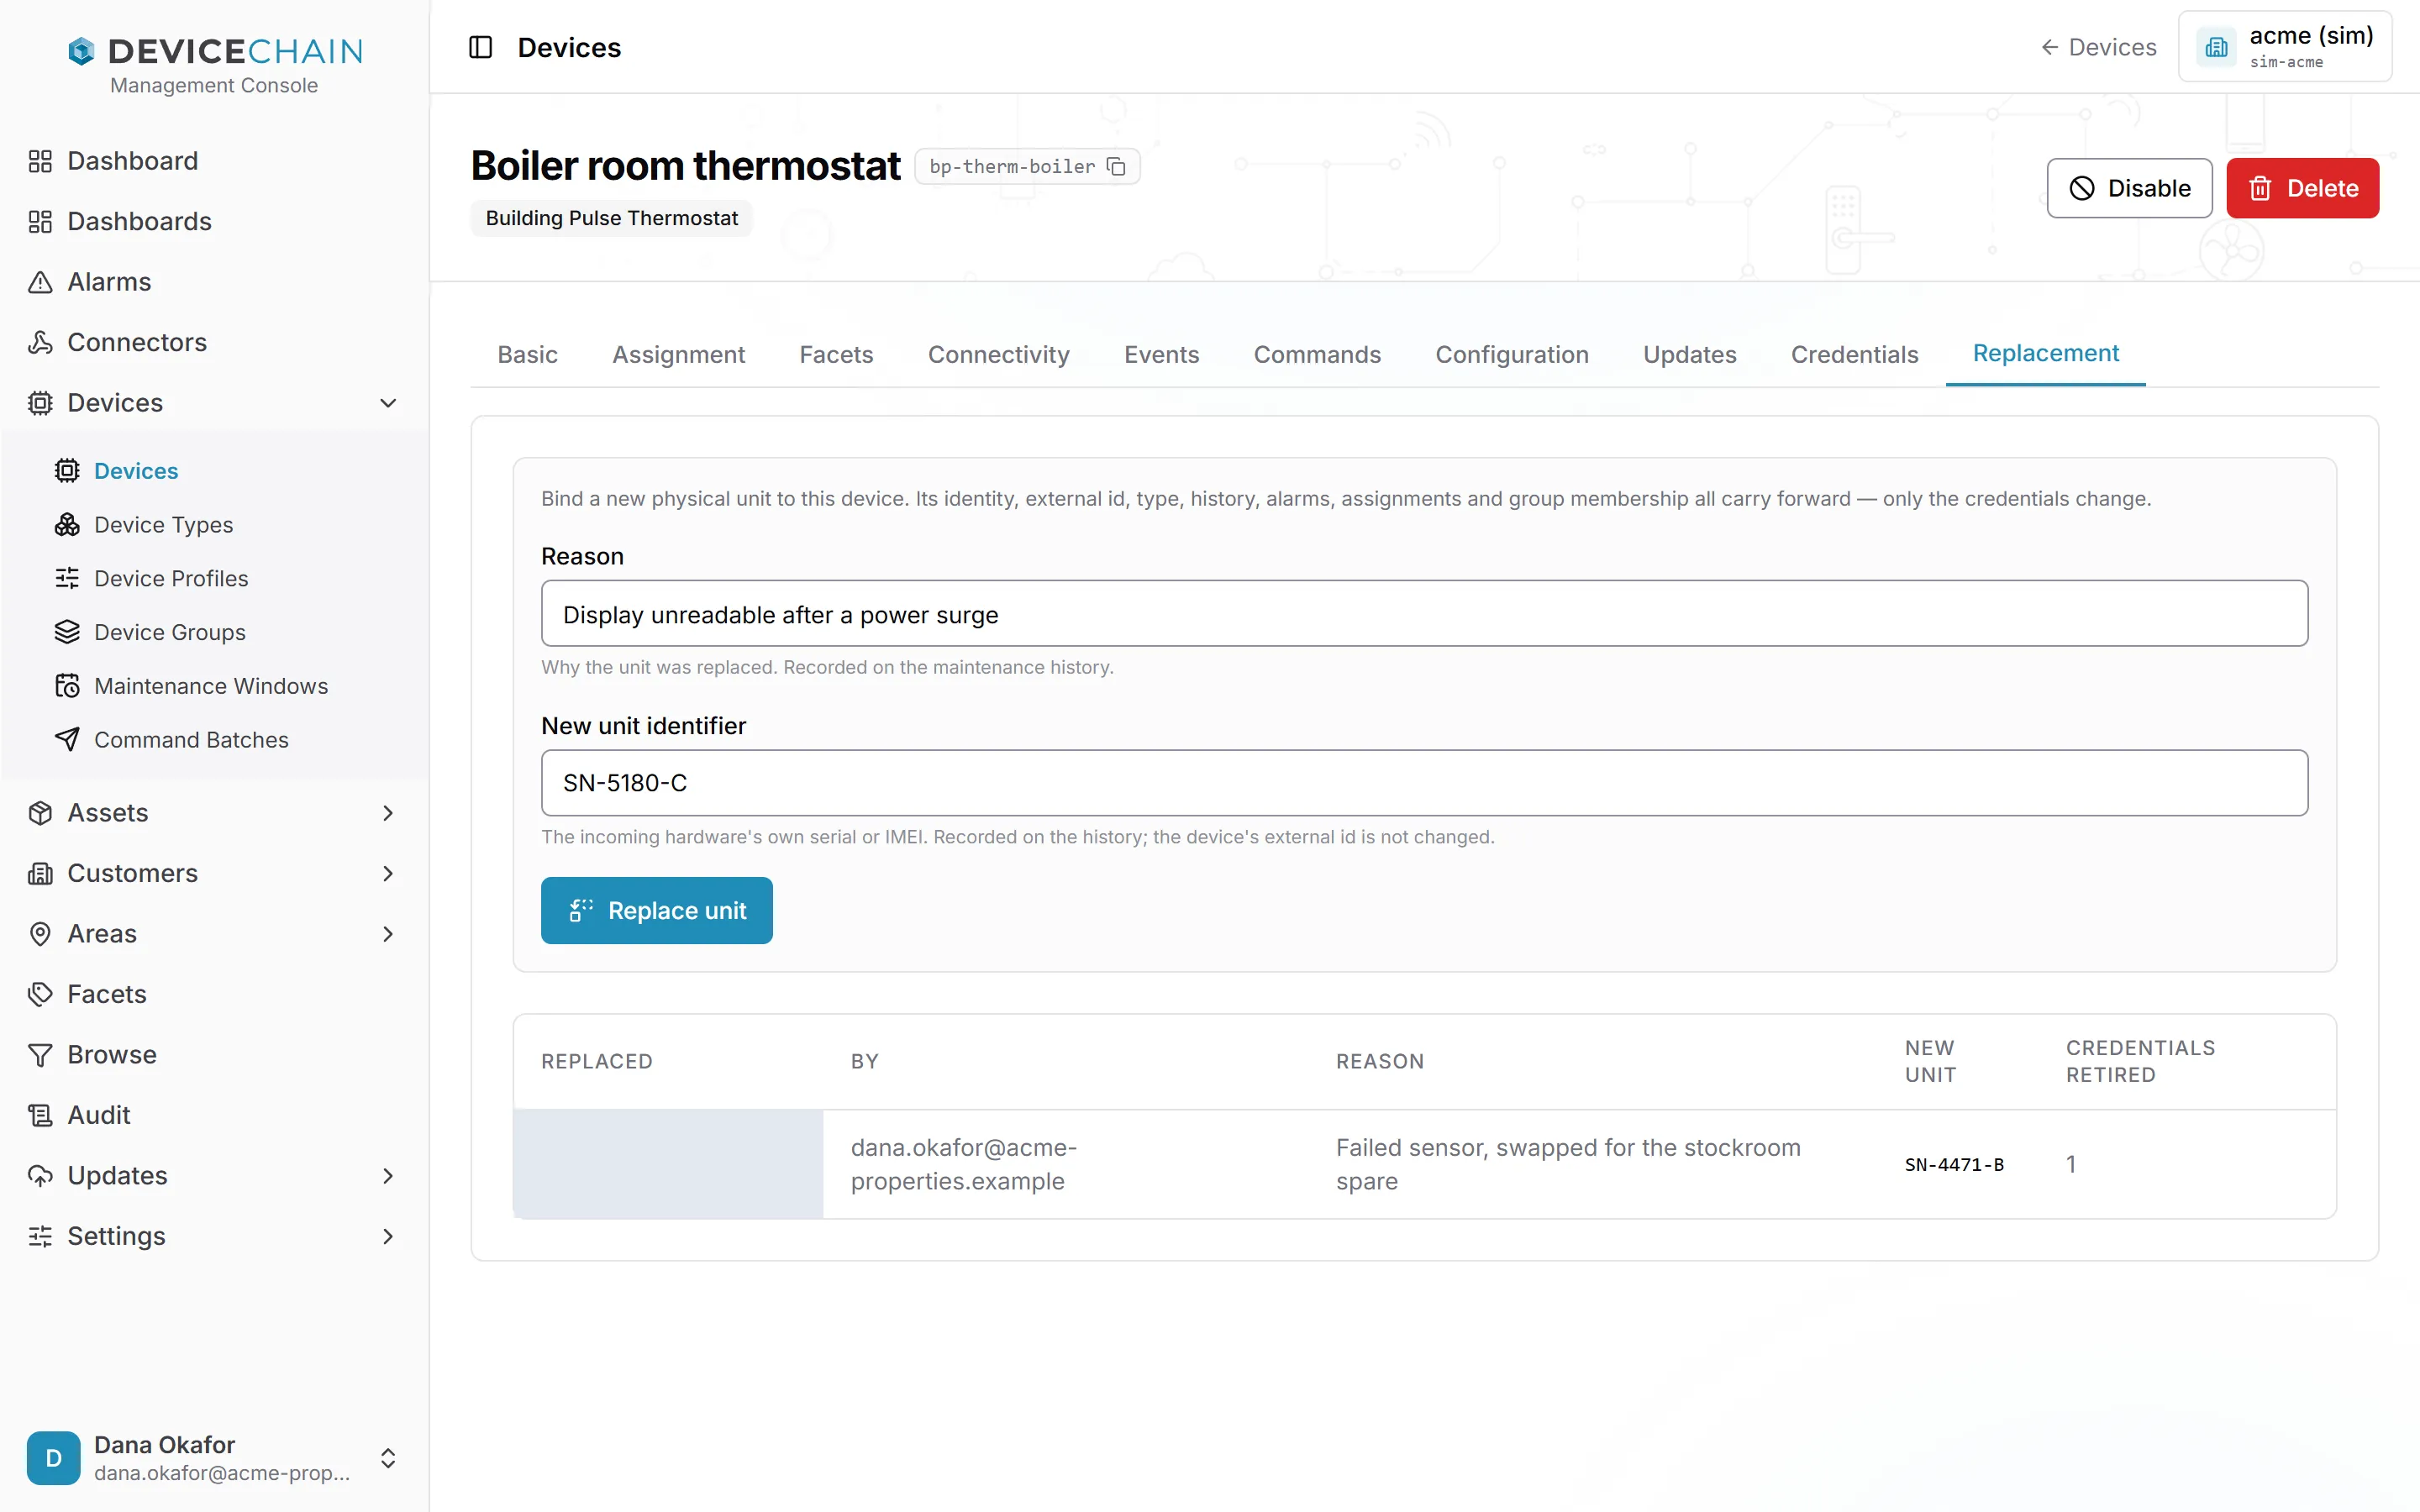Open the Events tab
This screenshot has height=1512, width=2420.
(1161, 354)
